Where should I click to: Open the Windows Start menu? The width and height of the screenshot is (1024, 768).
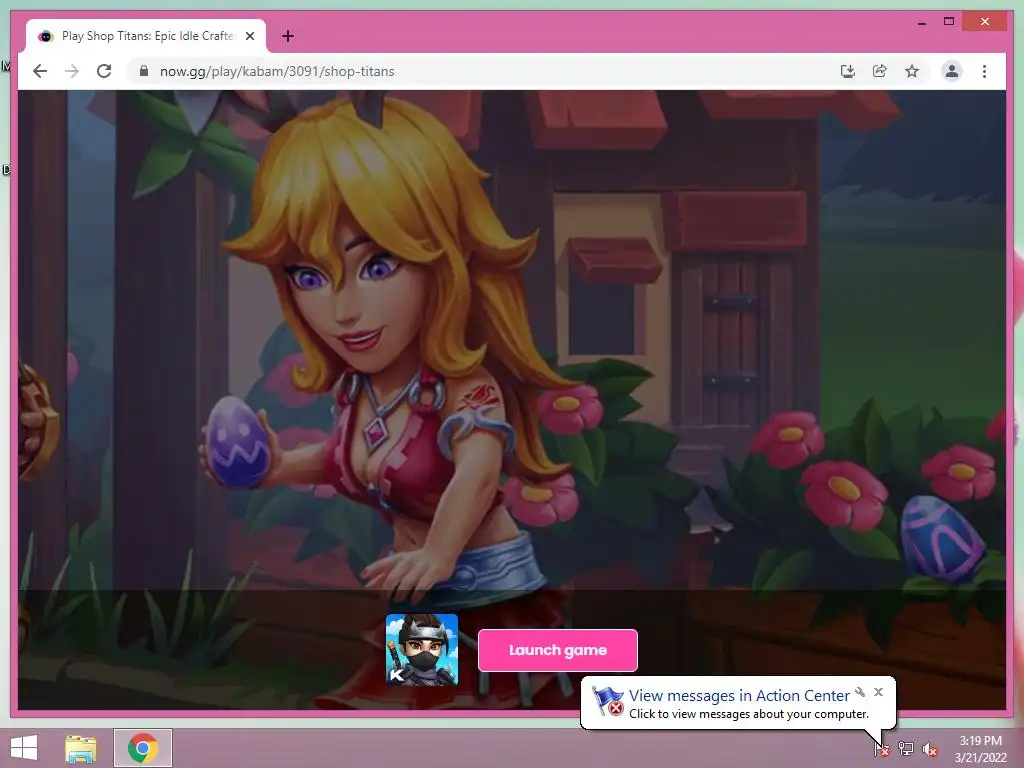(x=24, y=748)
